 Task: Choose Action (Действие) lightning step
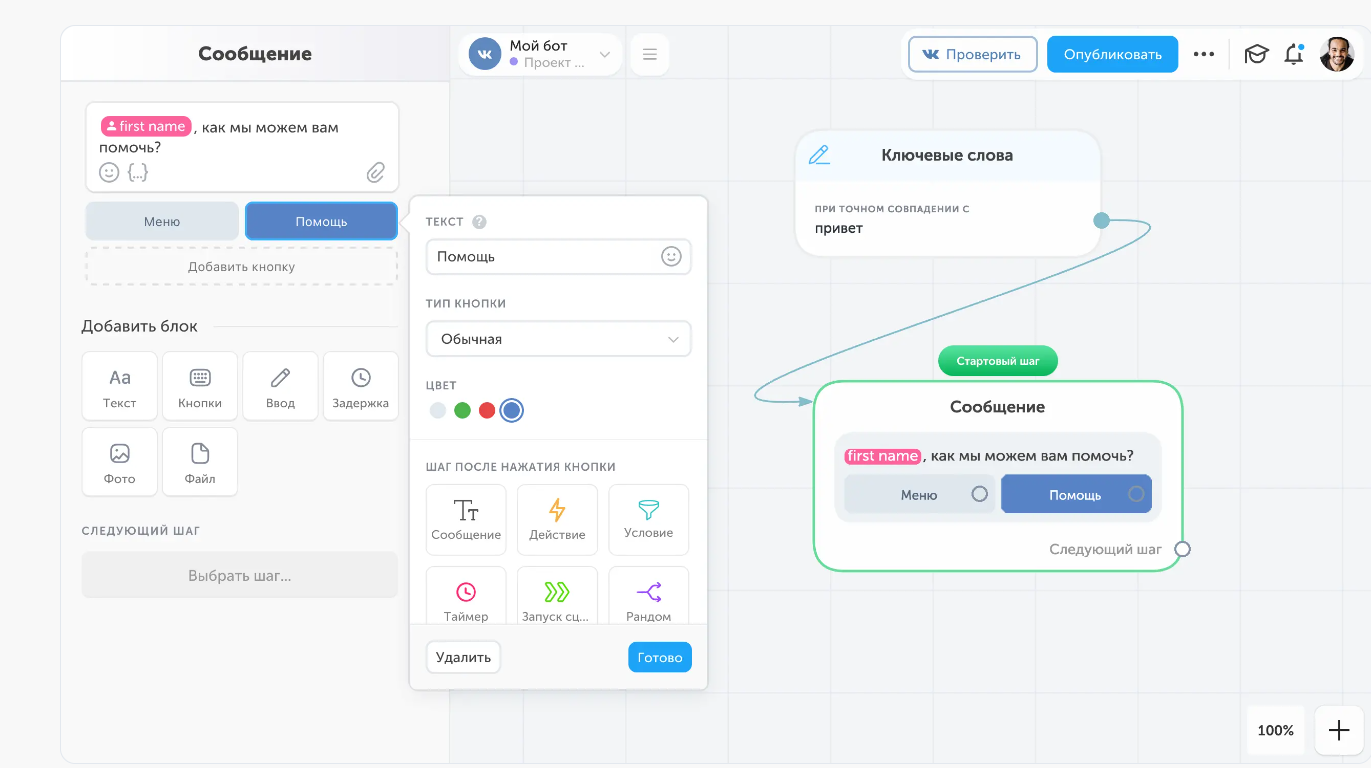click(557, 519)
